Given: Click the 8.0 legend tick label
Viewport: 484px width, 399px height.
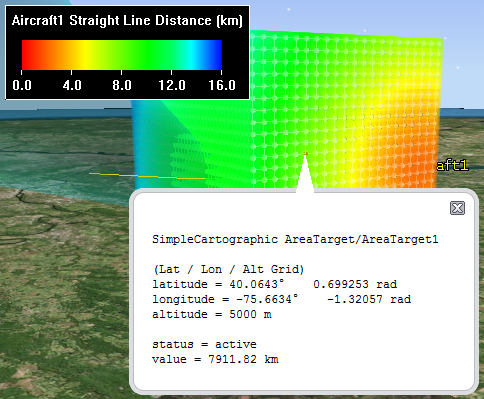Looking at the screenshot, I should [x=122, y=85].
